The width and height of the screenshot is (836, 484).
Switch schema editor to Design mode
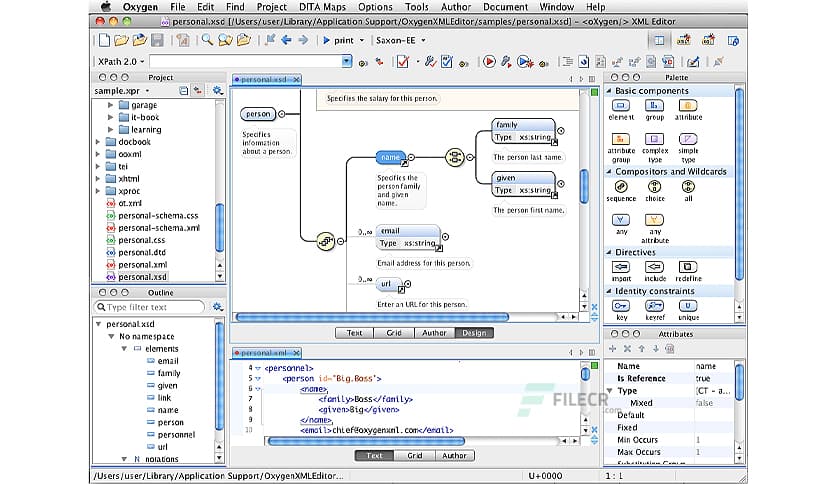click(474, 333)
